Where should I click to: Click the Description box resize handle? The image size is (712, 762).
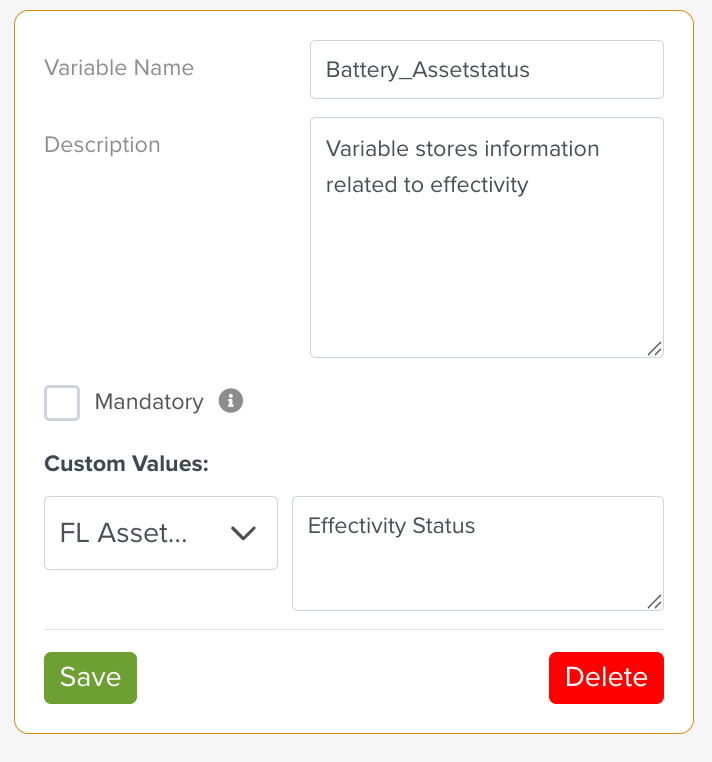[x=654, y=348]
